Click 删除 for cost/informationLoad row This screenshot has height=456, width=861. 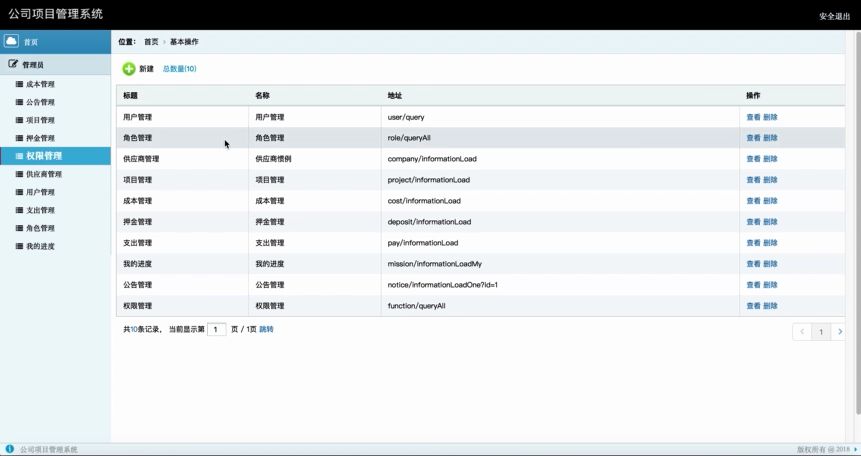[770, 201]
